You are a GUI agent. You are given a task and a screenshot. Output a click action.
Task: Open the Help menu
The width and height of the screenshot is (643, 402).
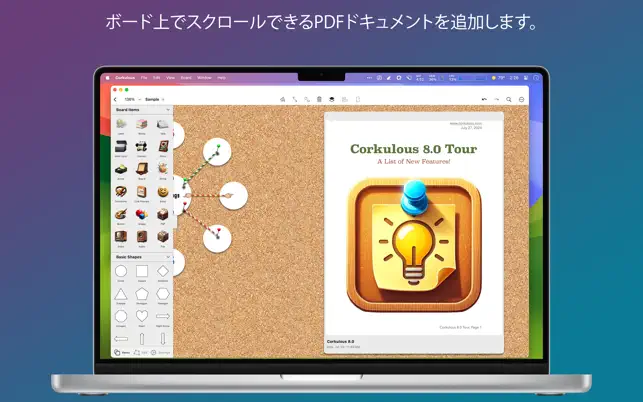coord(221,78)
